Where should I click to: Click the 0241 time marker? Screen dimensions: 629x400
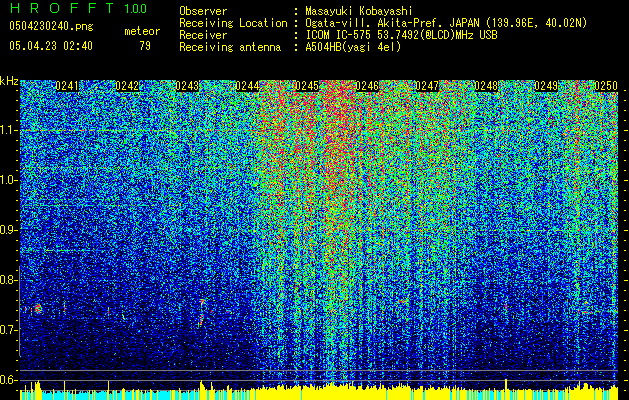67,86
